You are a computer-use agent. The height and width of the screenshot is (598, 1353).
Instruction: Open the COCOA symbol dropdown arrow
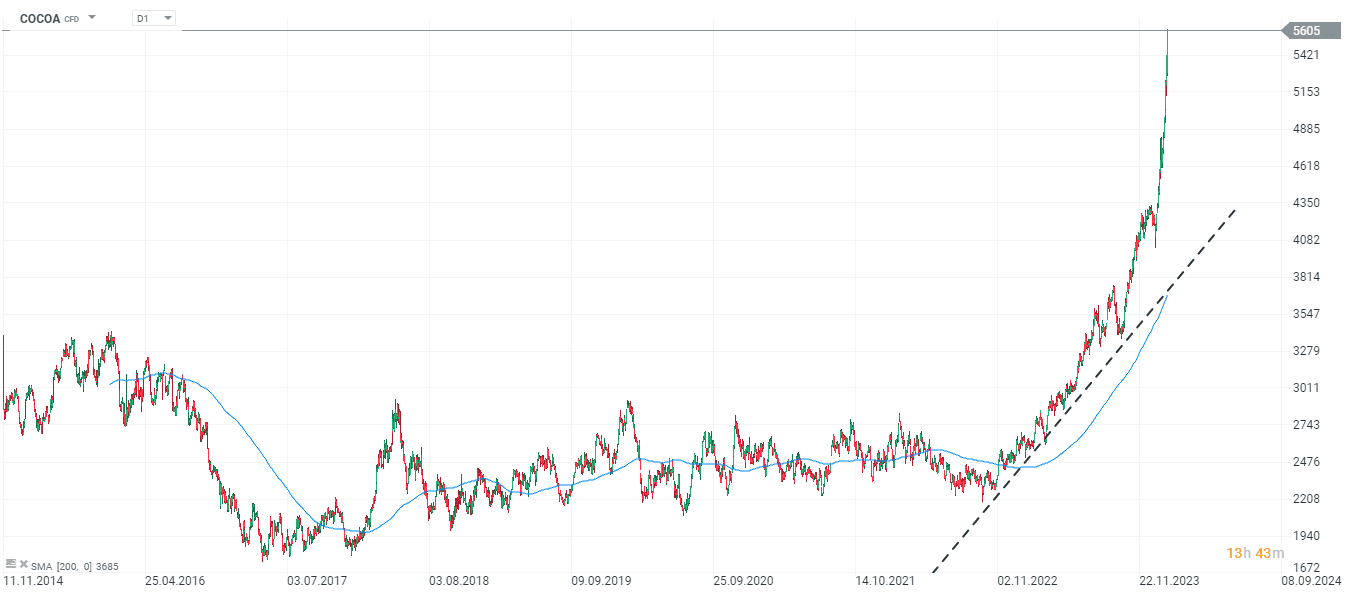coord(92,17)
